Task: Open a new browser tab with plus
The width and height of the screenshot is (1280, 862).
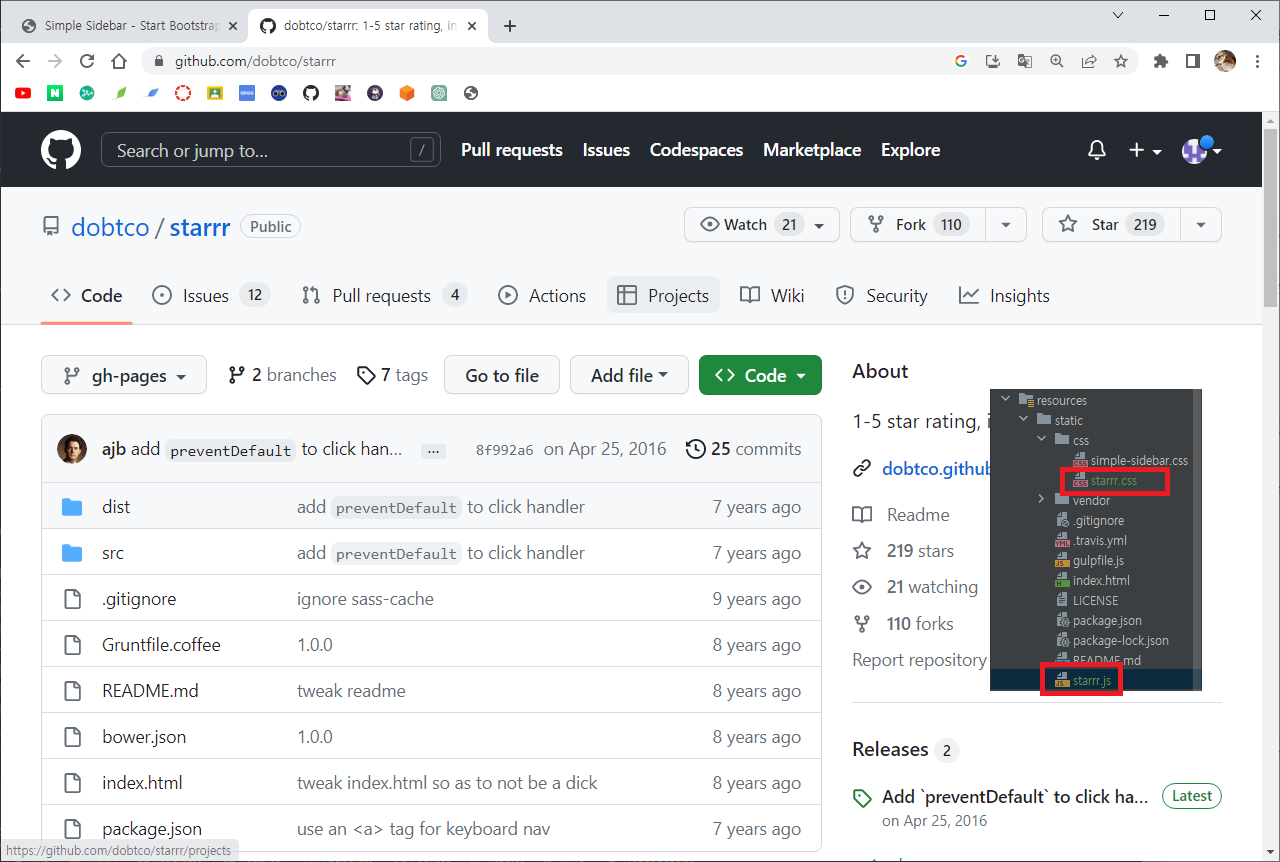Action: click(510, 26)
